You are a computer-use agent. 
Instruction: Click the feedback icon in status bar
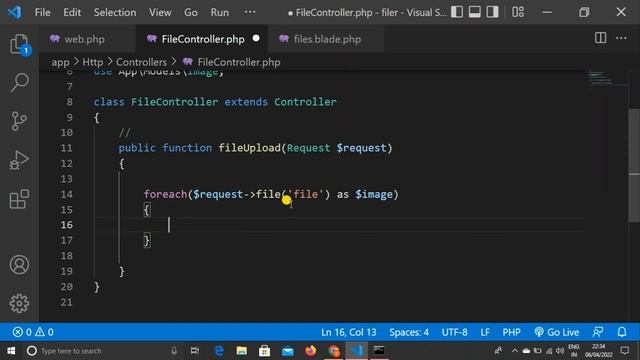598,332
